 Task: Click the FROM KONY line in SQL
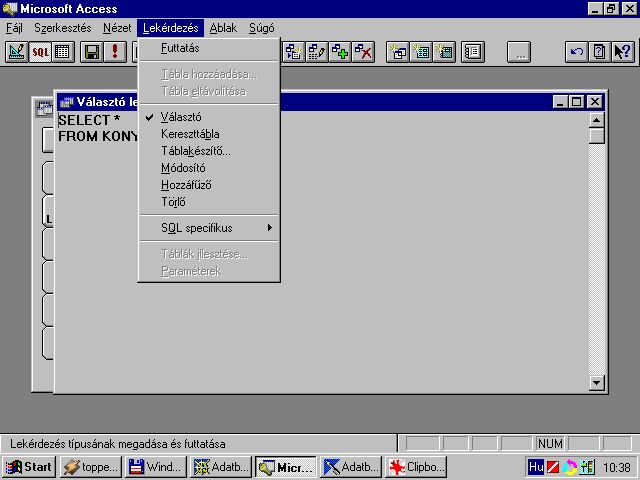98,136
